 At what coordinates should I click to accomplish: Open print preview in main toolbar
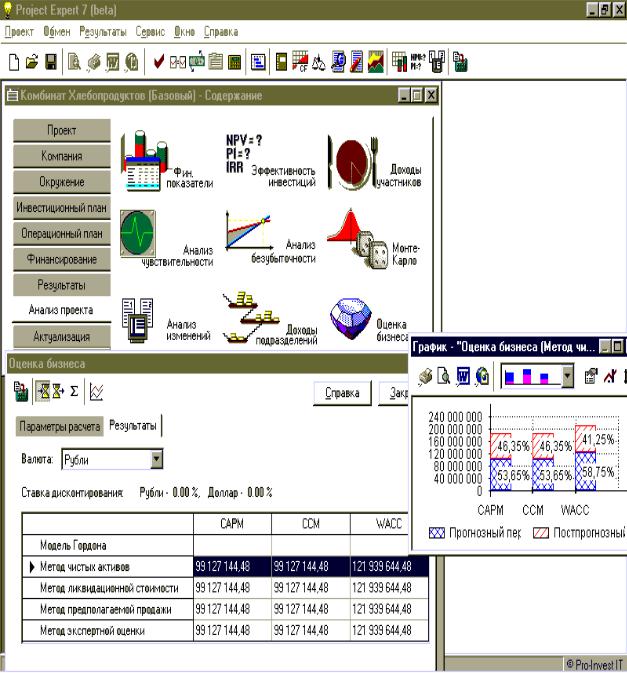(x=75, y=62)
